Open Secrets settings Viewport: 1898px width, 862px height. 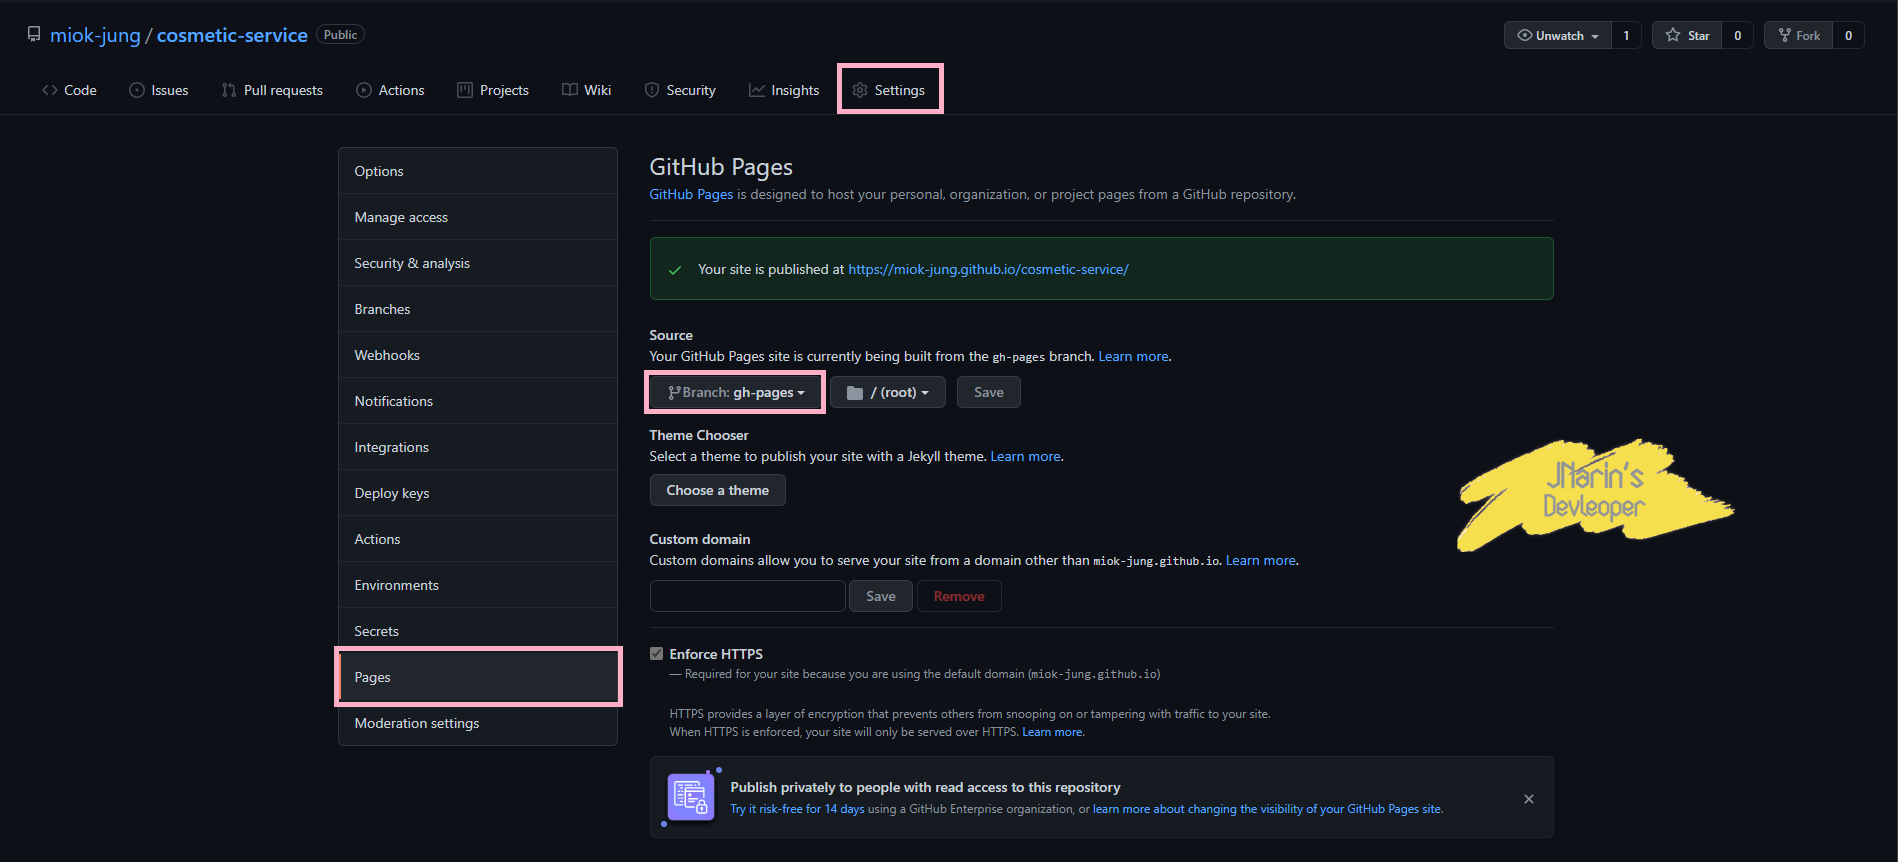478,631
